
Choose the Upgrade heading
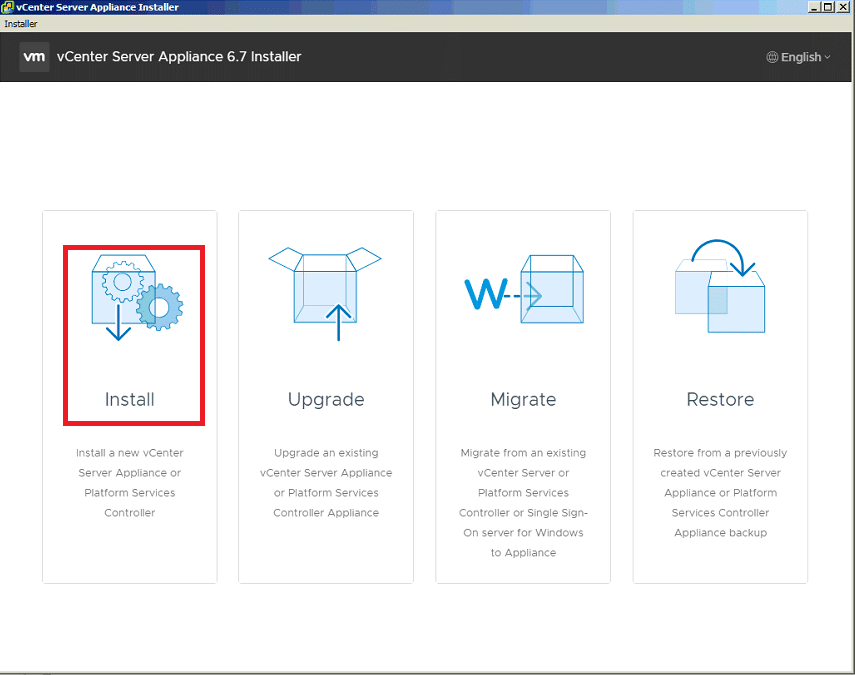point(326,400)
